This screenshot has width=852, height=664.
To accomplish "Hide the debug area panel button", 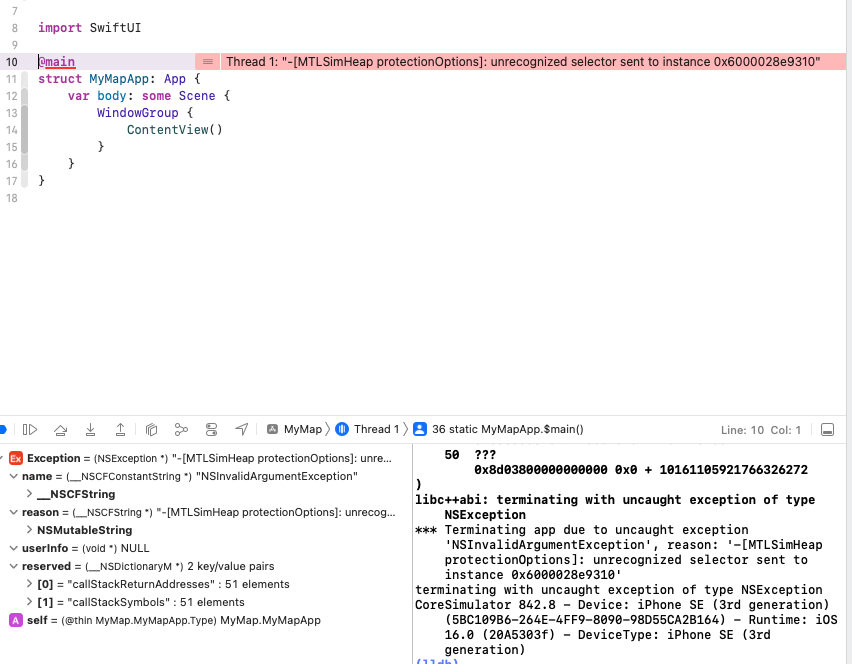I will (x=827, y=430).
